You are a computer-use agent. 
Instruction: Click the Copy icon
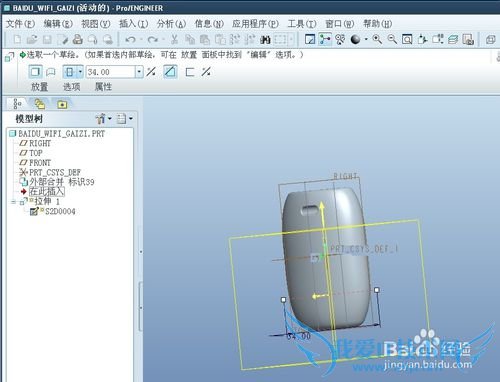point(190,40)
